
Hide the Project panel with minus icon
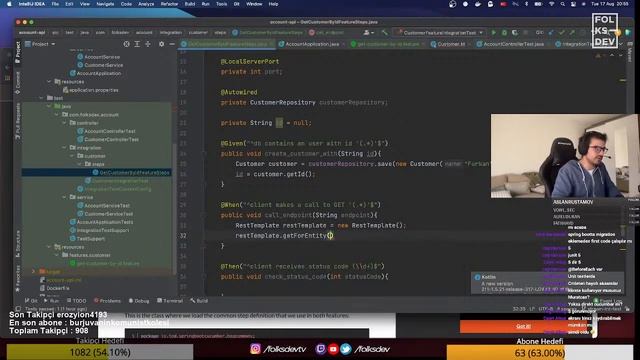[172, 44]
